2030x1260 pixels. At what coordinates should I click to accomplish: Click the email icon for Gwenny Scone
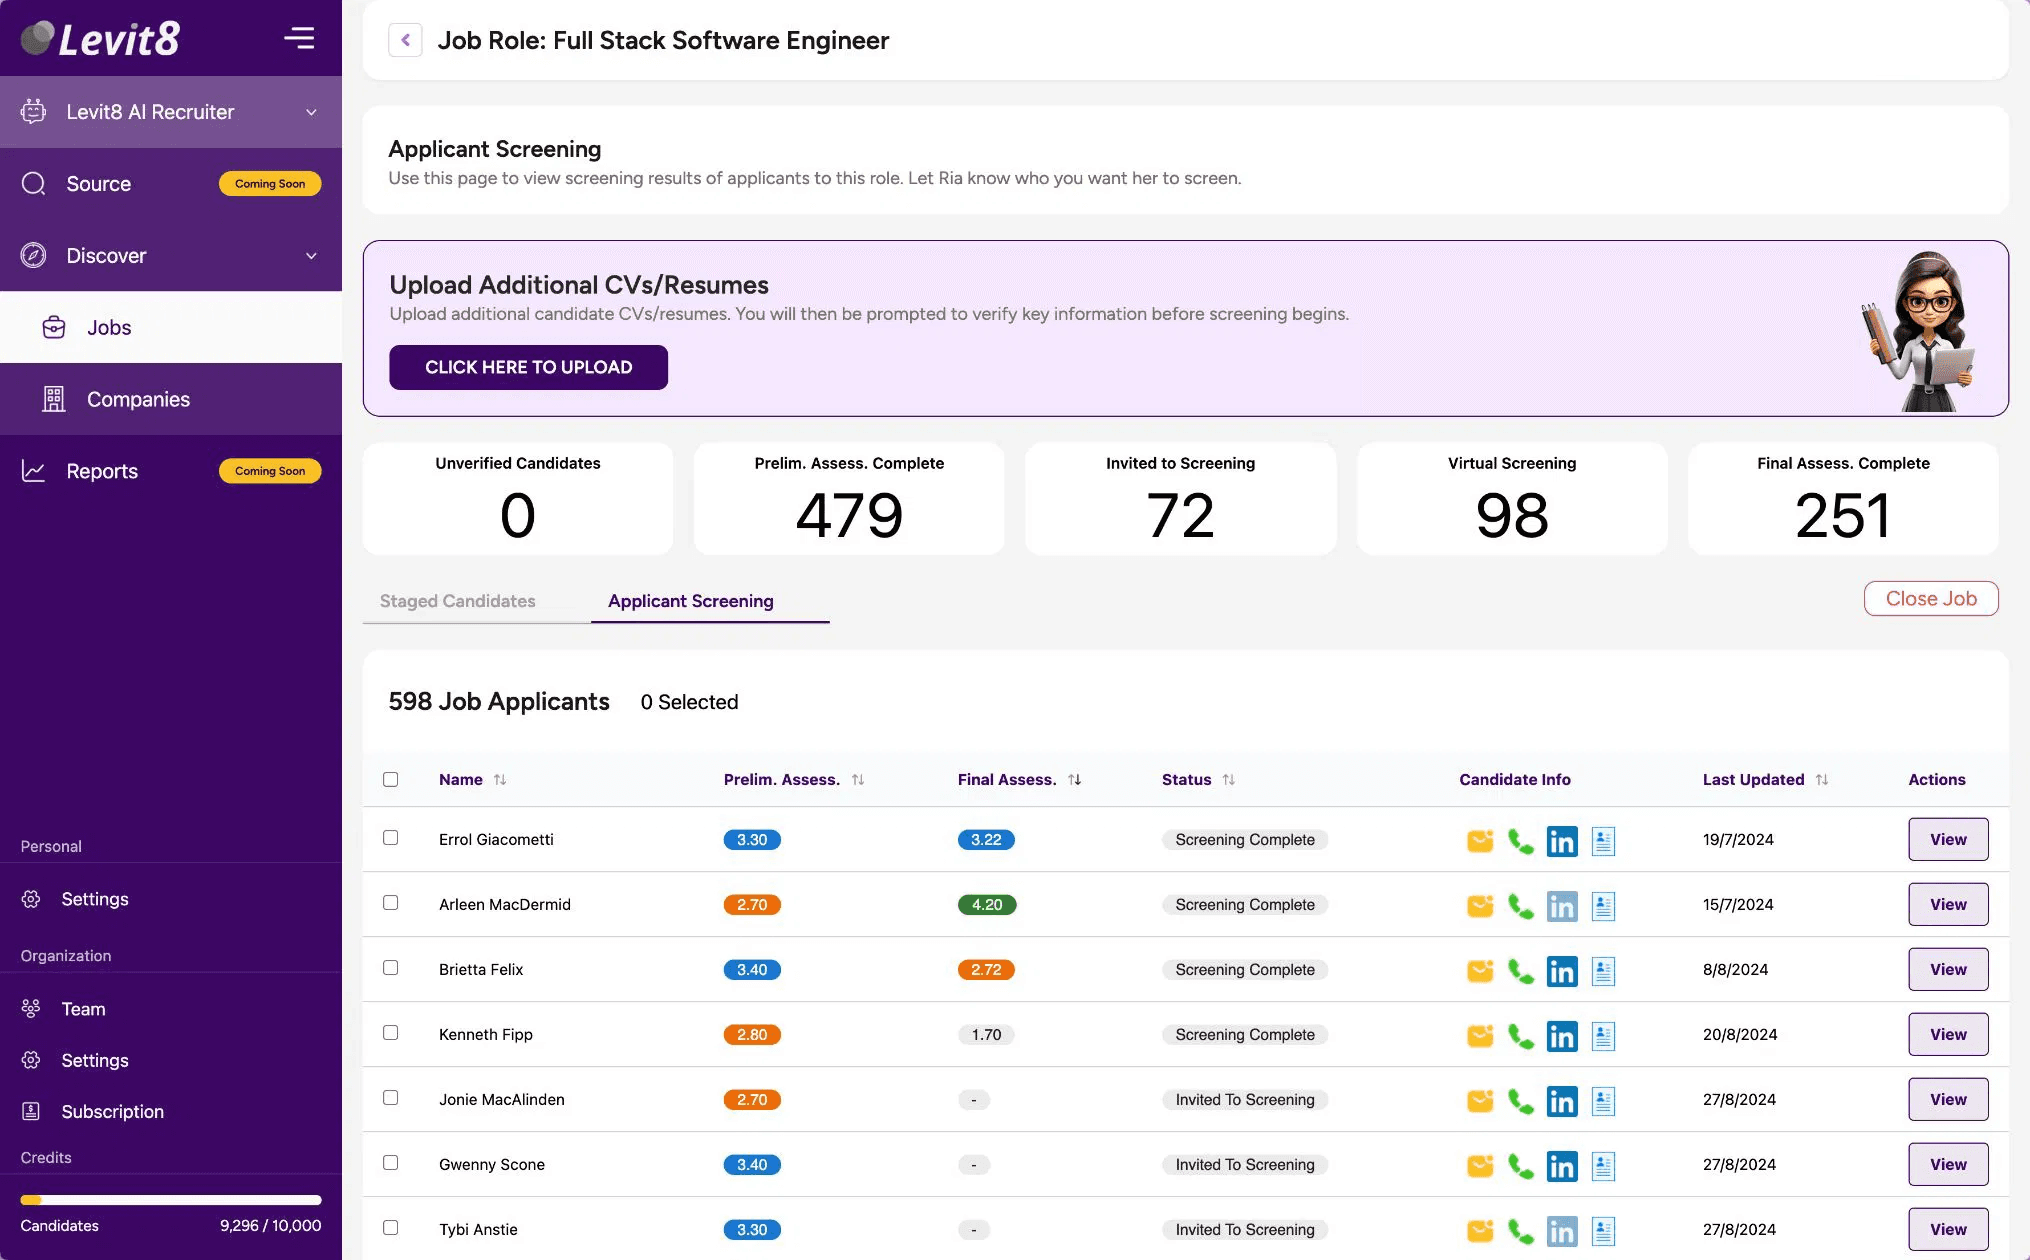click(1480, 1166)
